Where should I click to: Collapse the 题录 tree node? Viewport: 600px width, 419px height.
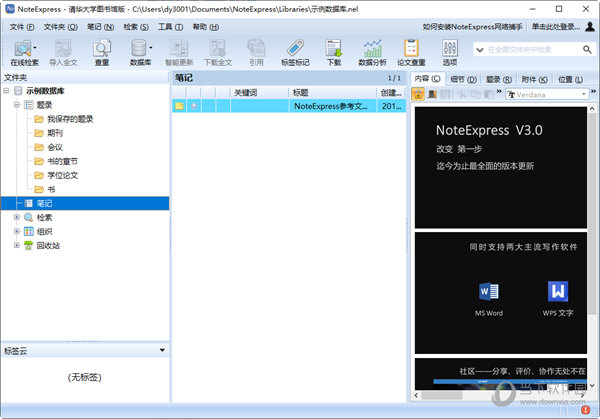[x=16, y=104]
